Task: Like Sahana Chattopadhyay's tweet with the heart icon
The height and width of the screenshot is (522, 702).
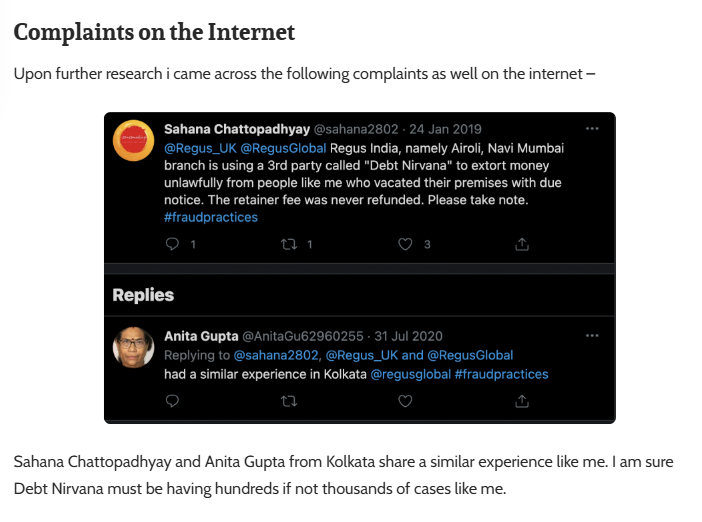Action: coord(405,244)
